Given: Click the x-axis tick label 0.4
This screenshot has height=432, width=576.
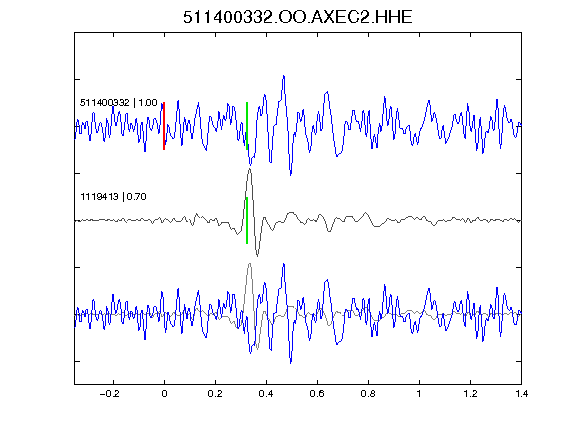Looking at the screenshot, I should [266, 394].
